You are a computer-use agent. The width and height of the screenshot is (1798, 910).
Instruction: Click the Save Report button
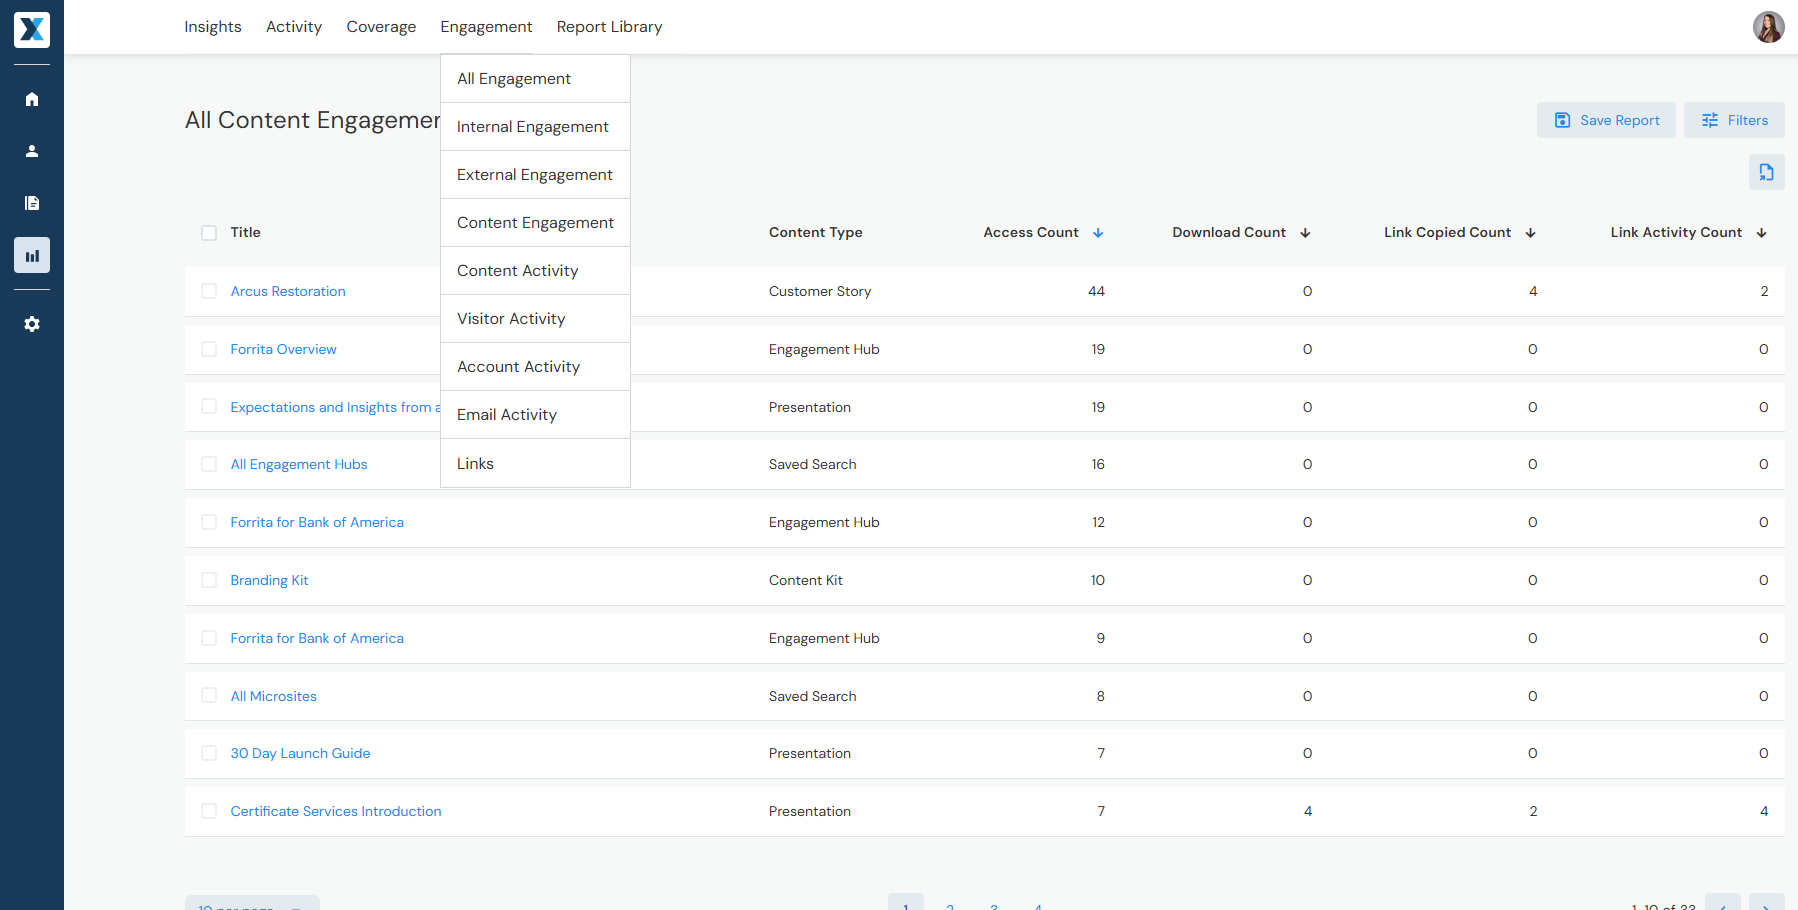point(1606,120)
